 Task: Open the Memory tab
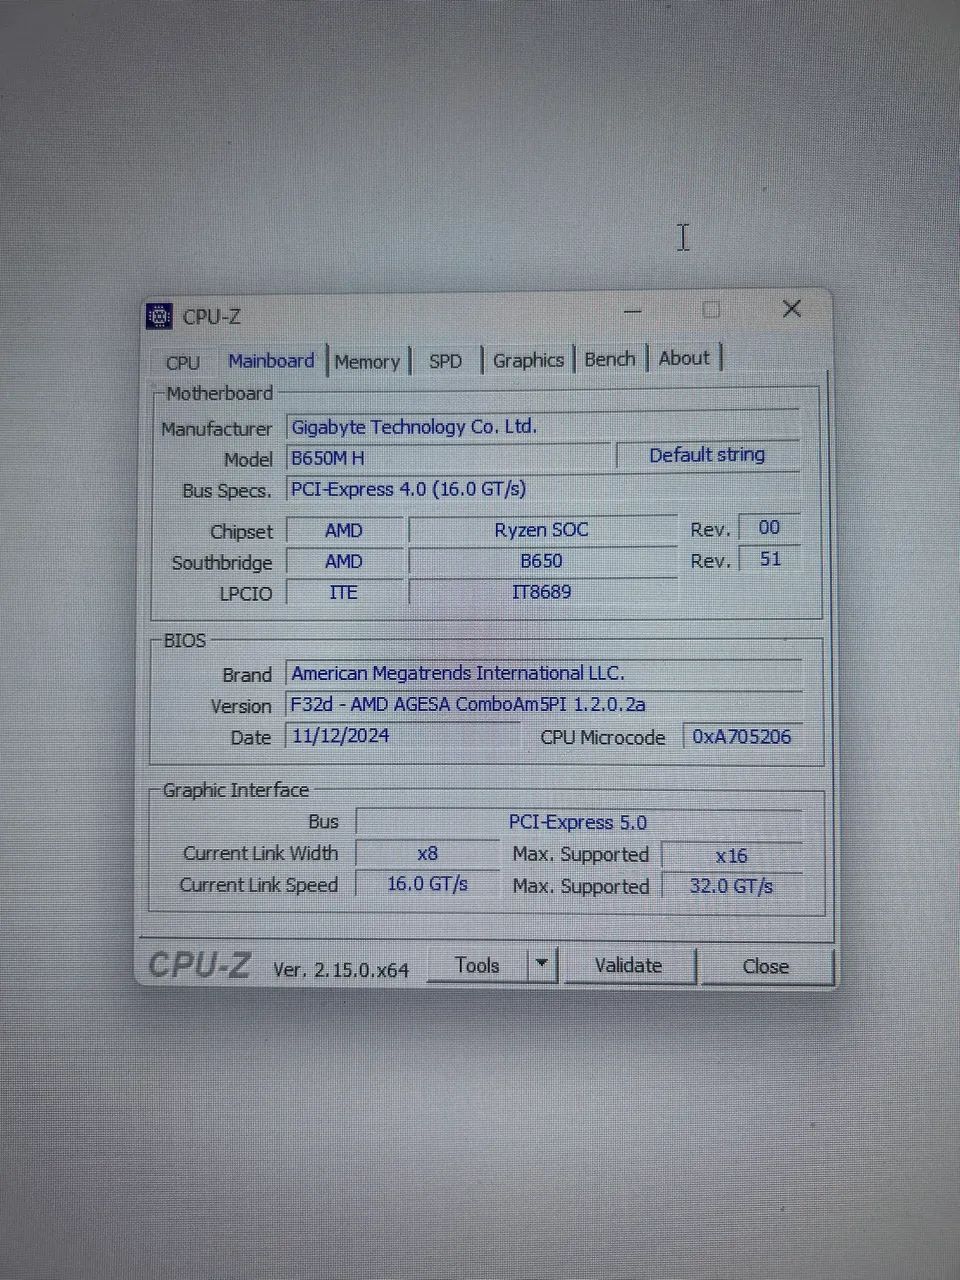tap(367, 361)
